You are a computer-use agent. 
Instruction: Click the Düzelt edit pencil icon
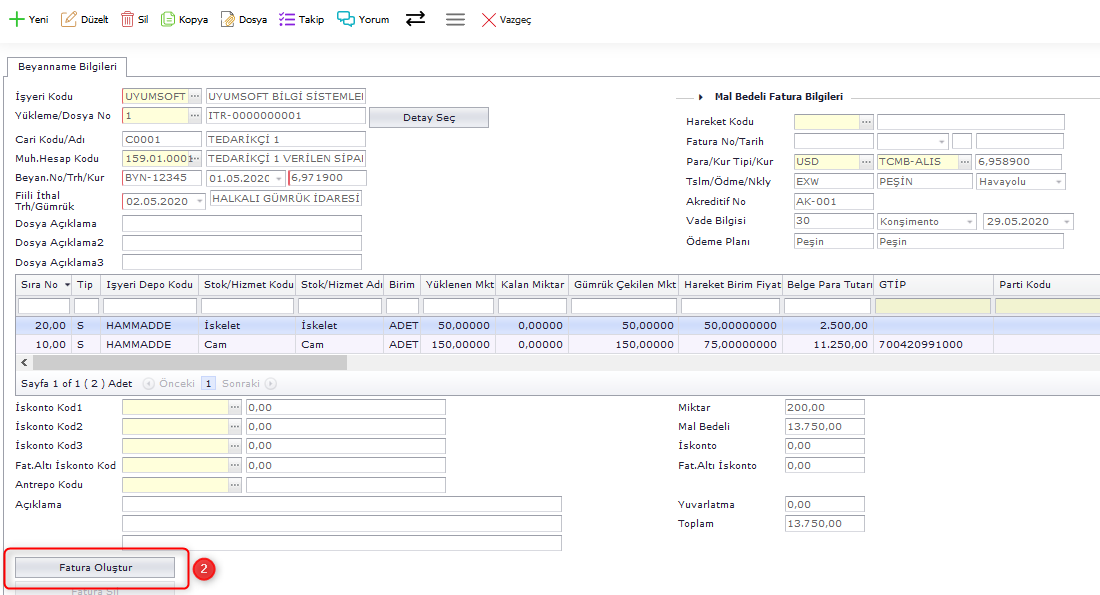pos(69,19)
